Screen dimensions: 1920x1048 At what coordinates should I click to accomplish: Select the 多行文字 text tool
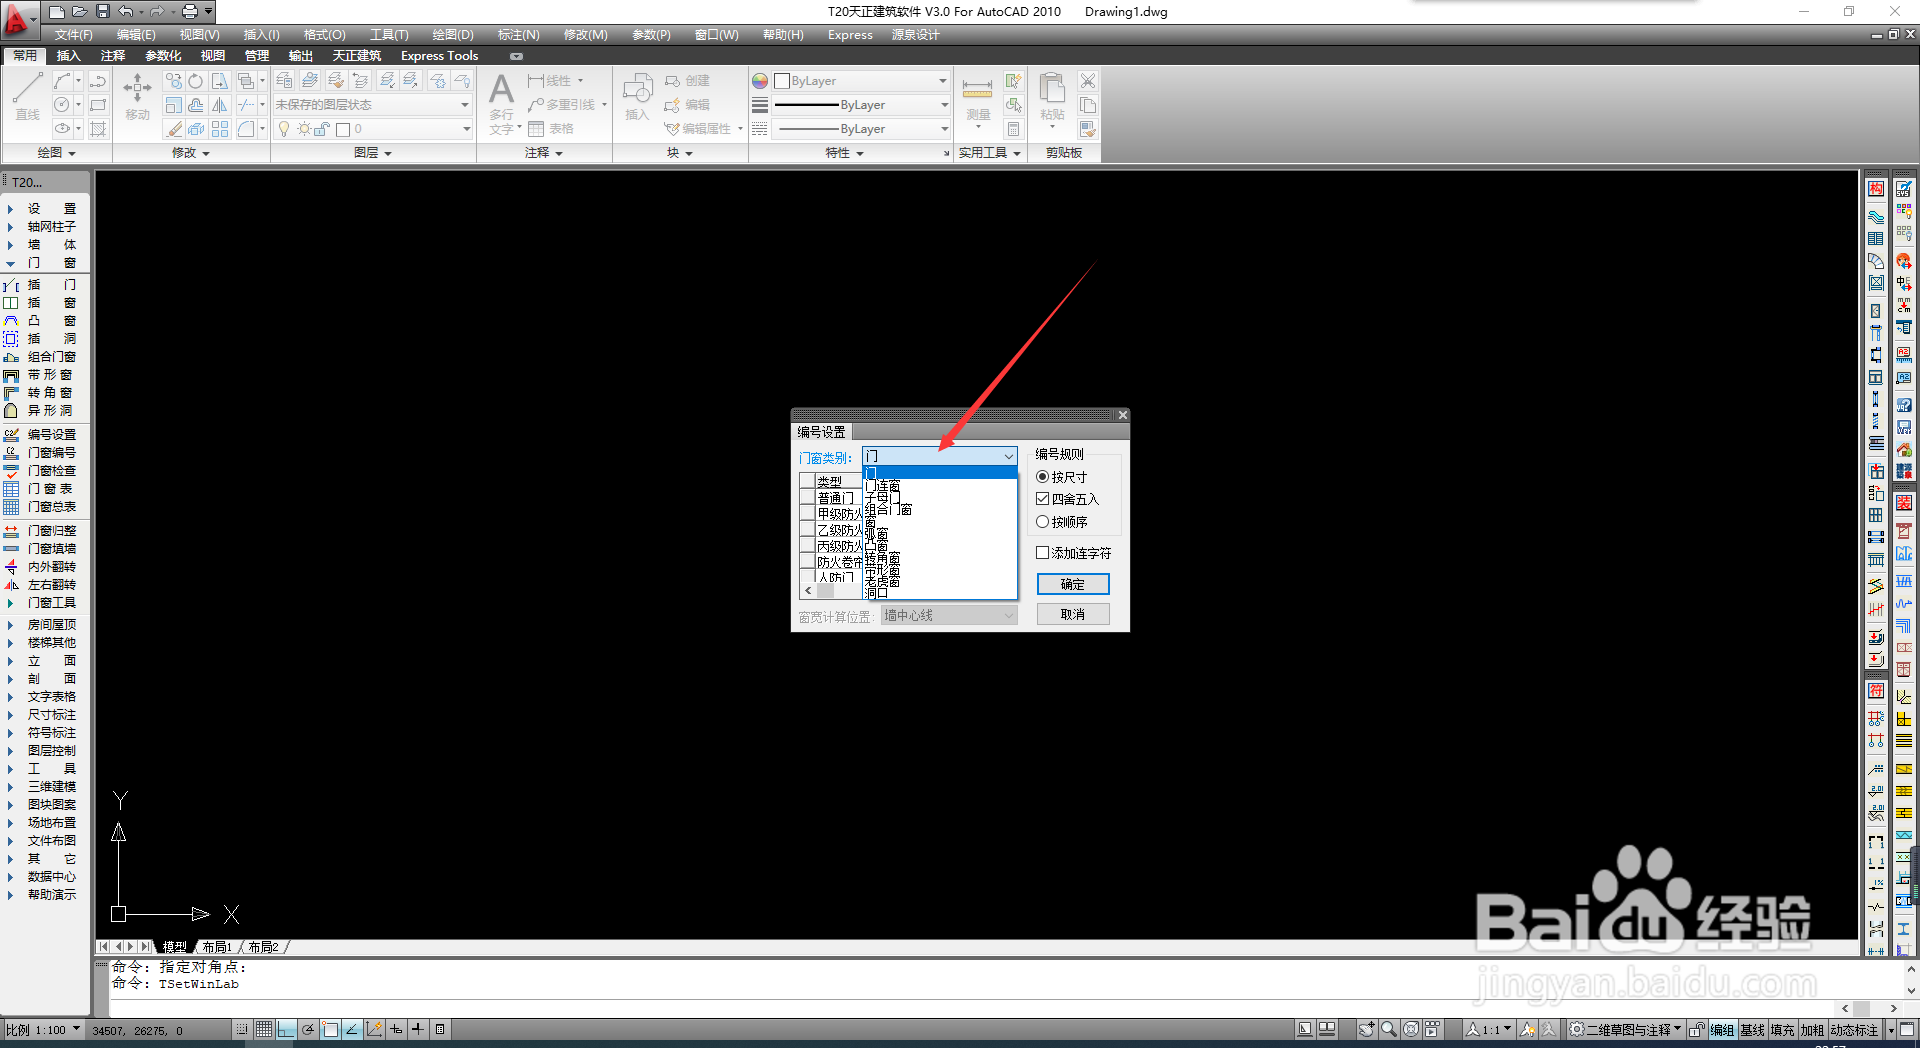click(502, 103)
